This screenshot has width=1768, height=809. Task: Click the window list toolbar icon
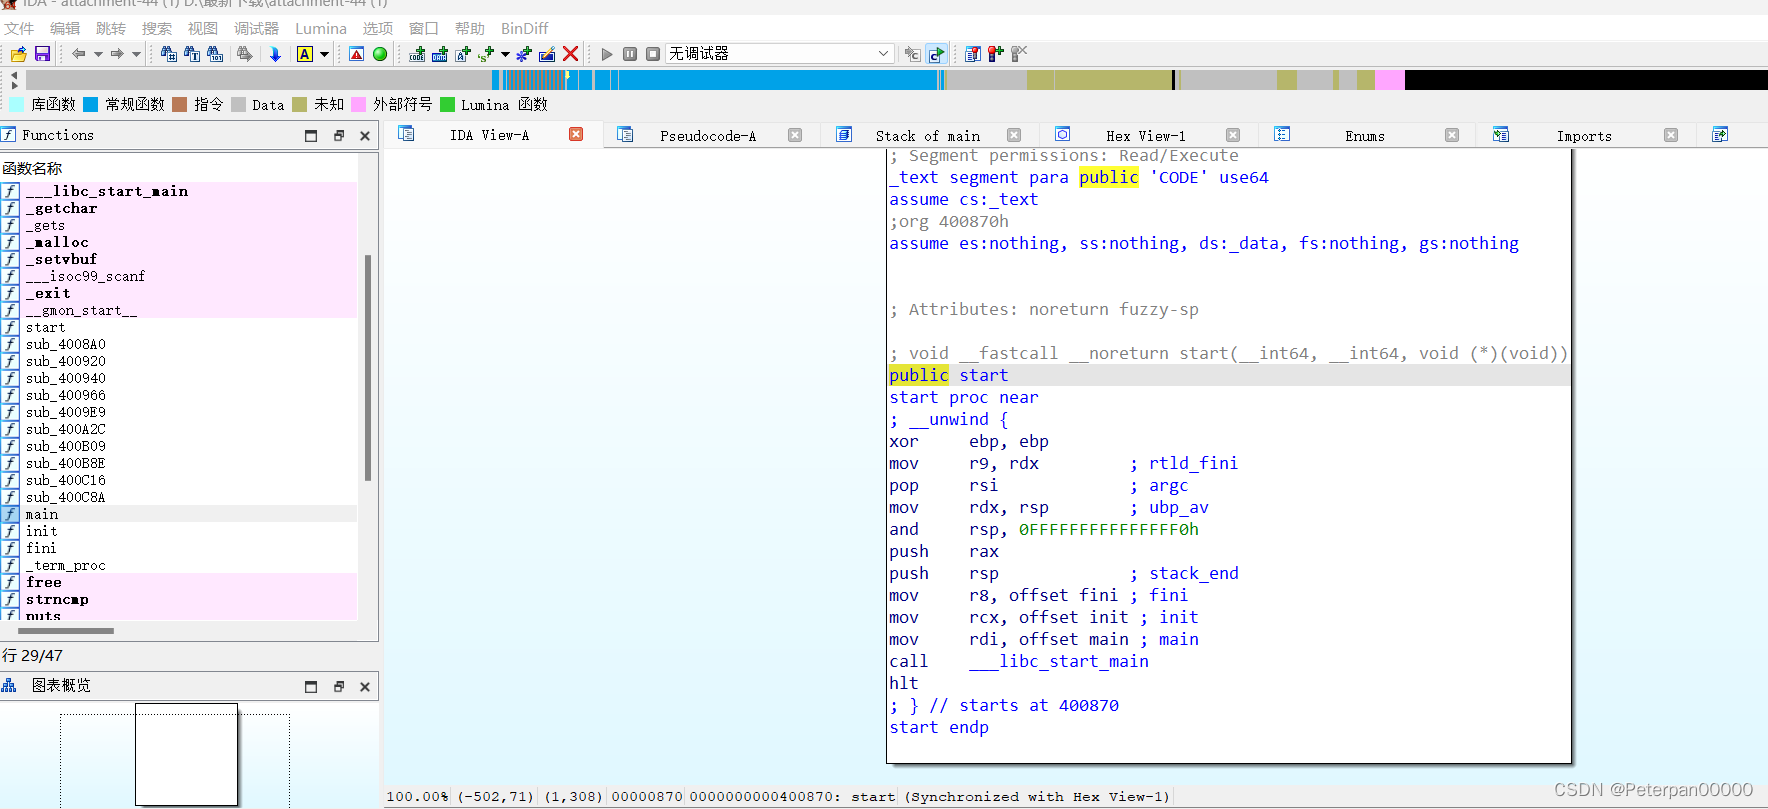point(973,54)
